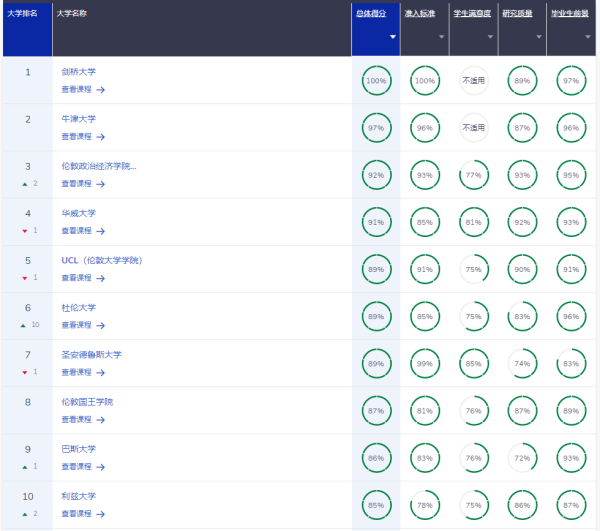Image resolution: width=600 pixels, height=531 pixels.
Task: Click 77% satisfaction circle for 伦敦政治经济学院
Action: click(474, 175)
